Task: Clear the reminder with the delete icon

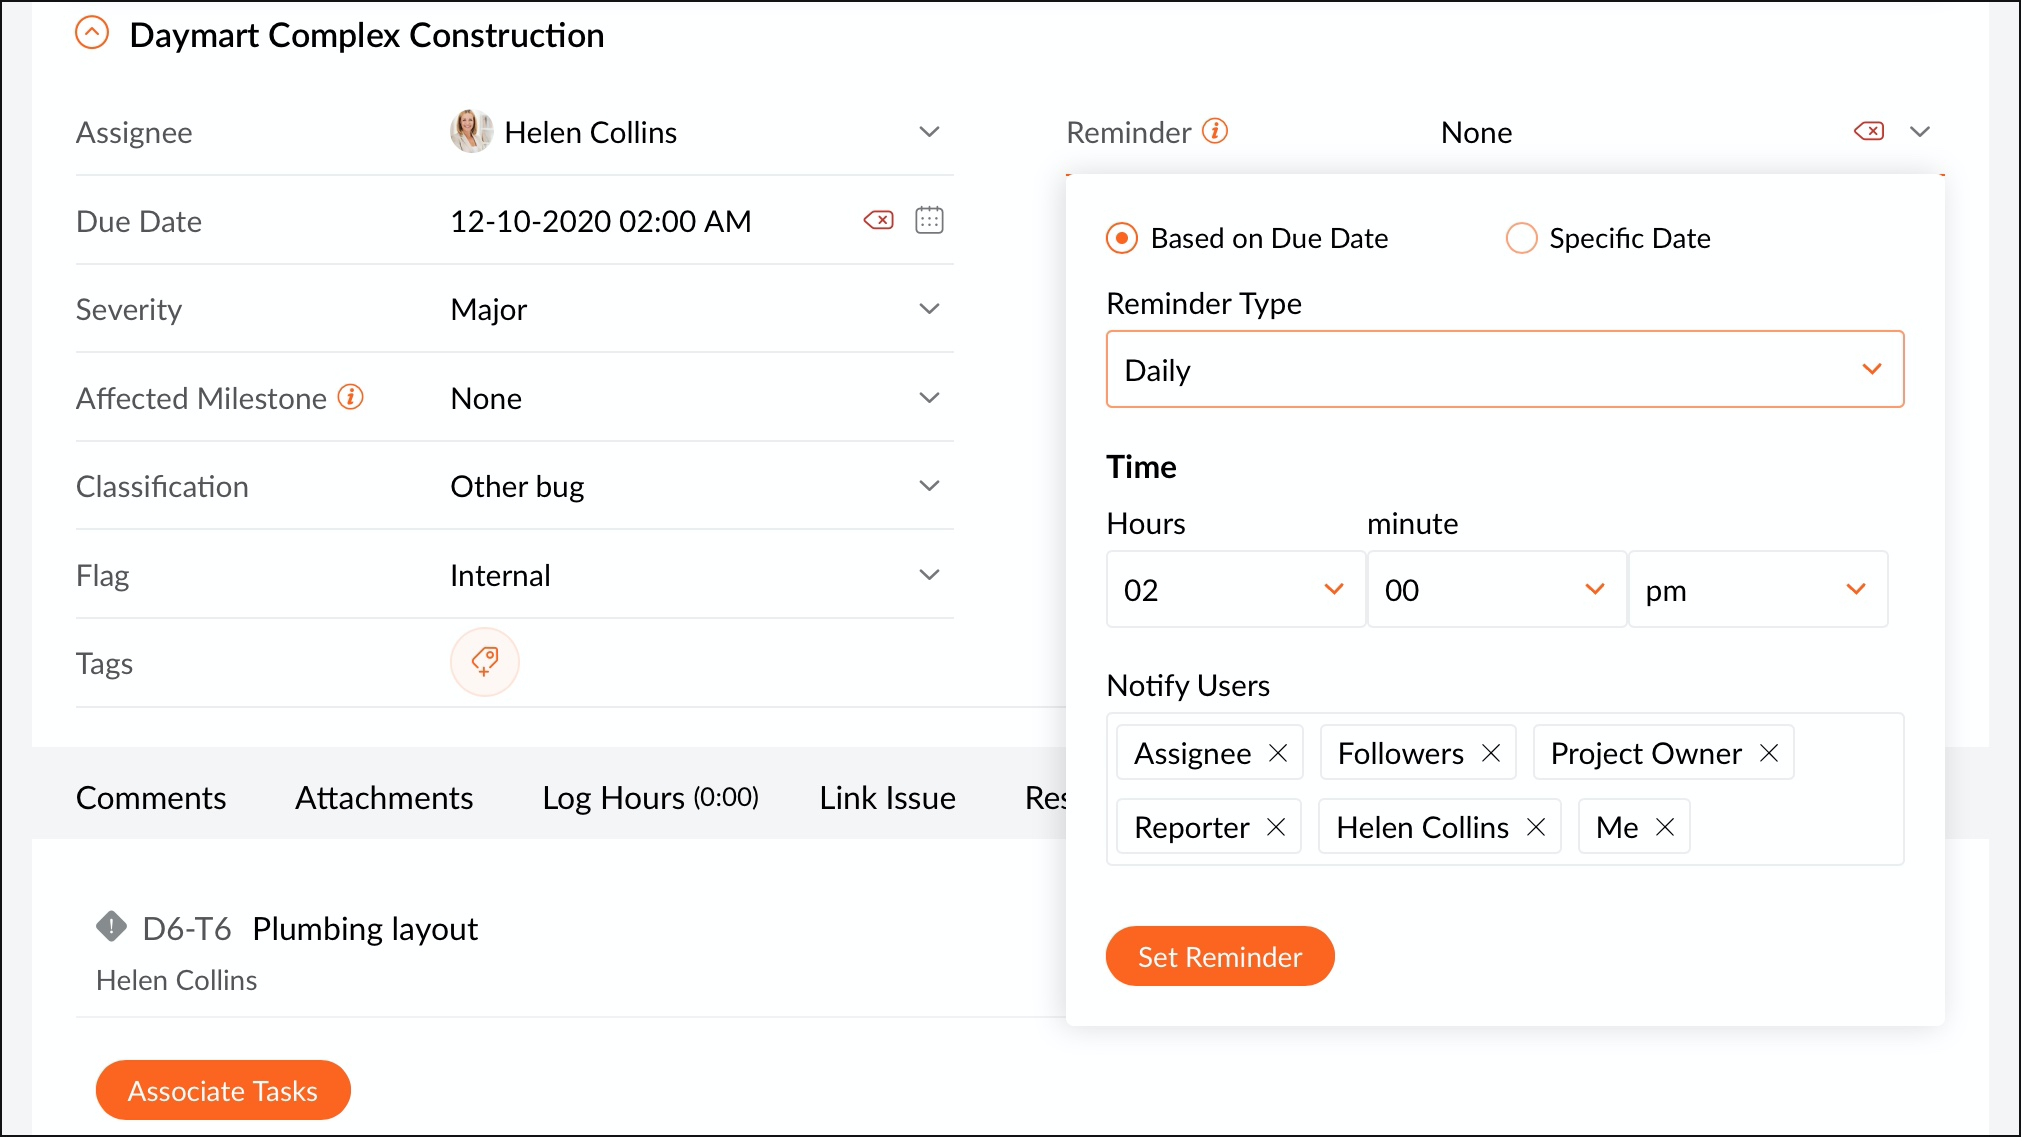Action: [x=1868, y=131]
